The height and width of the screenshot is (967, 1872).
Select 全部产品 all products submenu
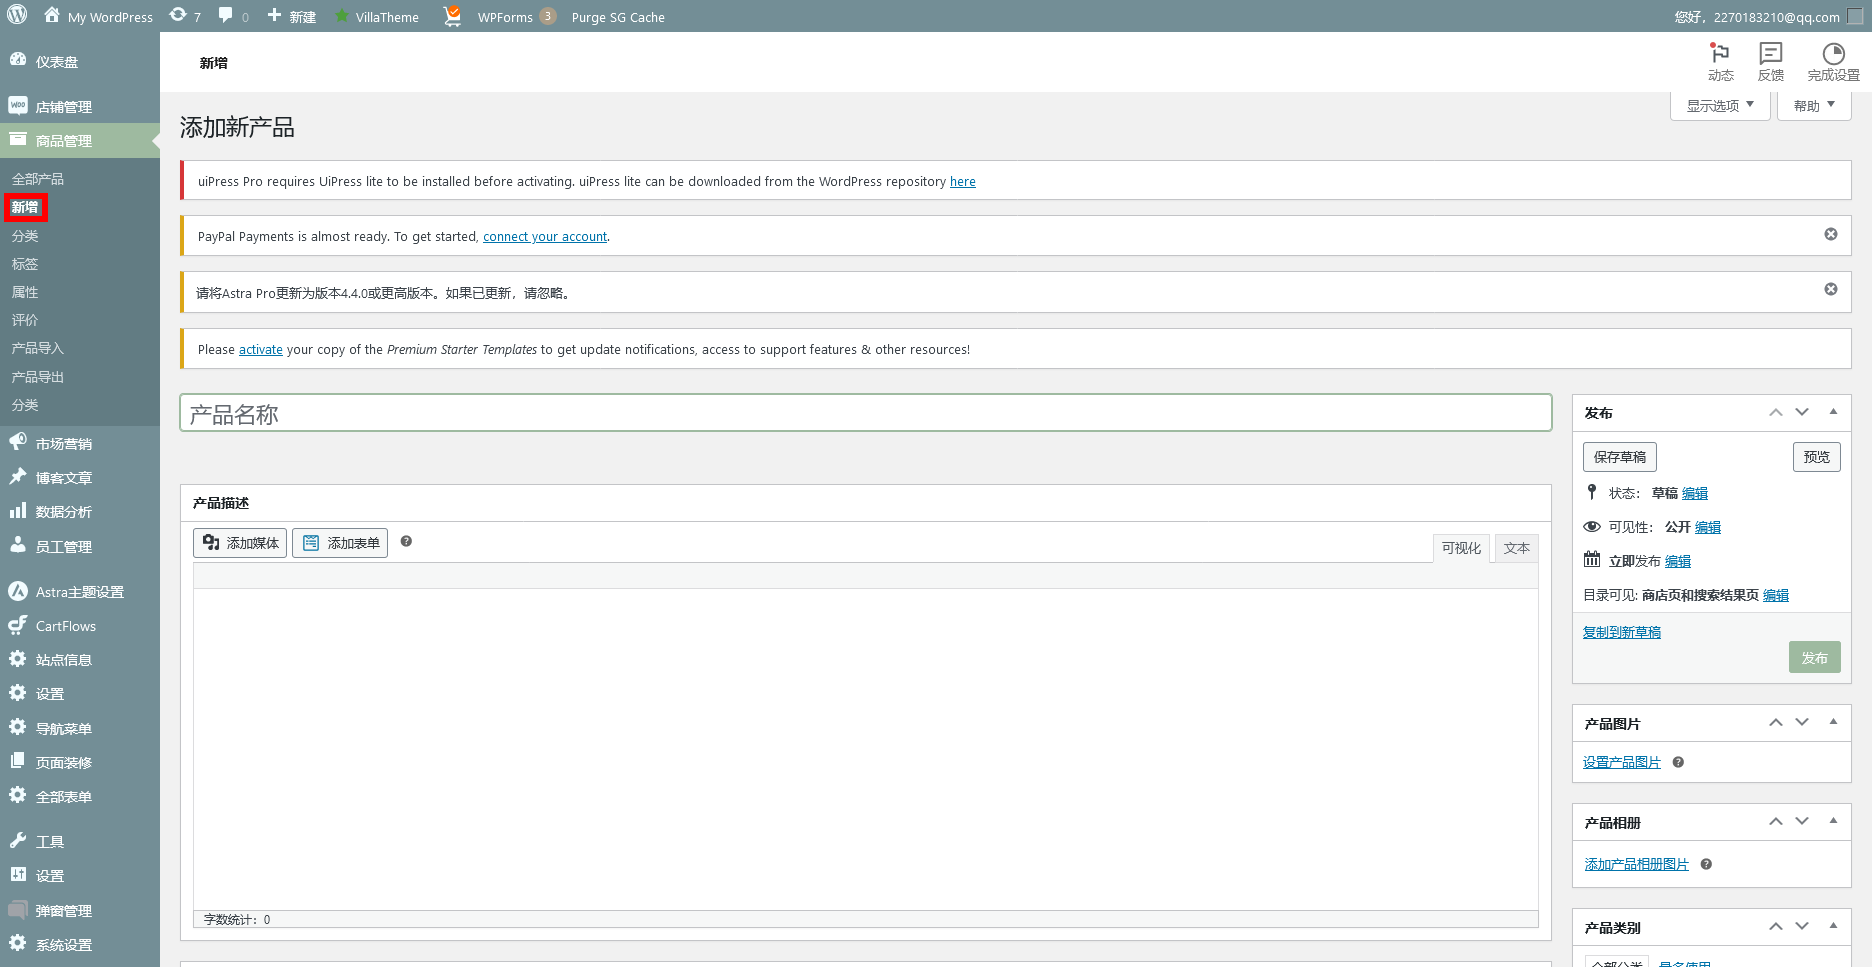[38, 179]
